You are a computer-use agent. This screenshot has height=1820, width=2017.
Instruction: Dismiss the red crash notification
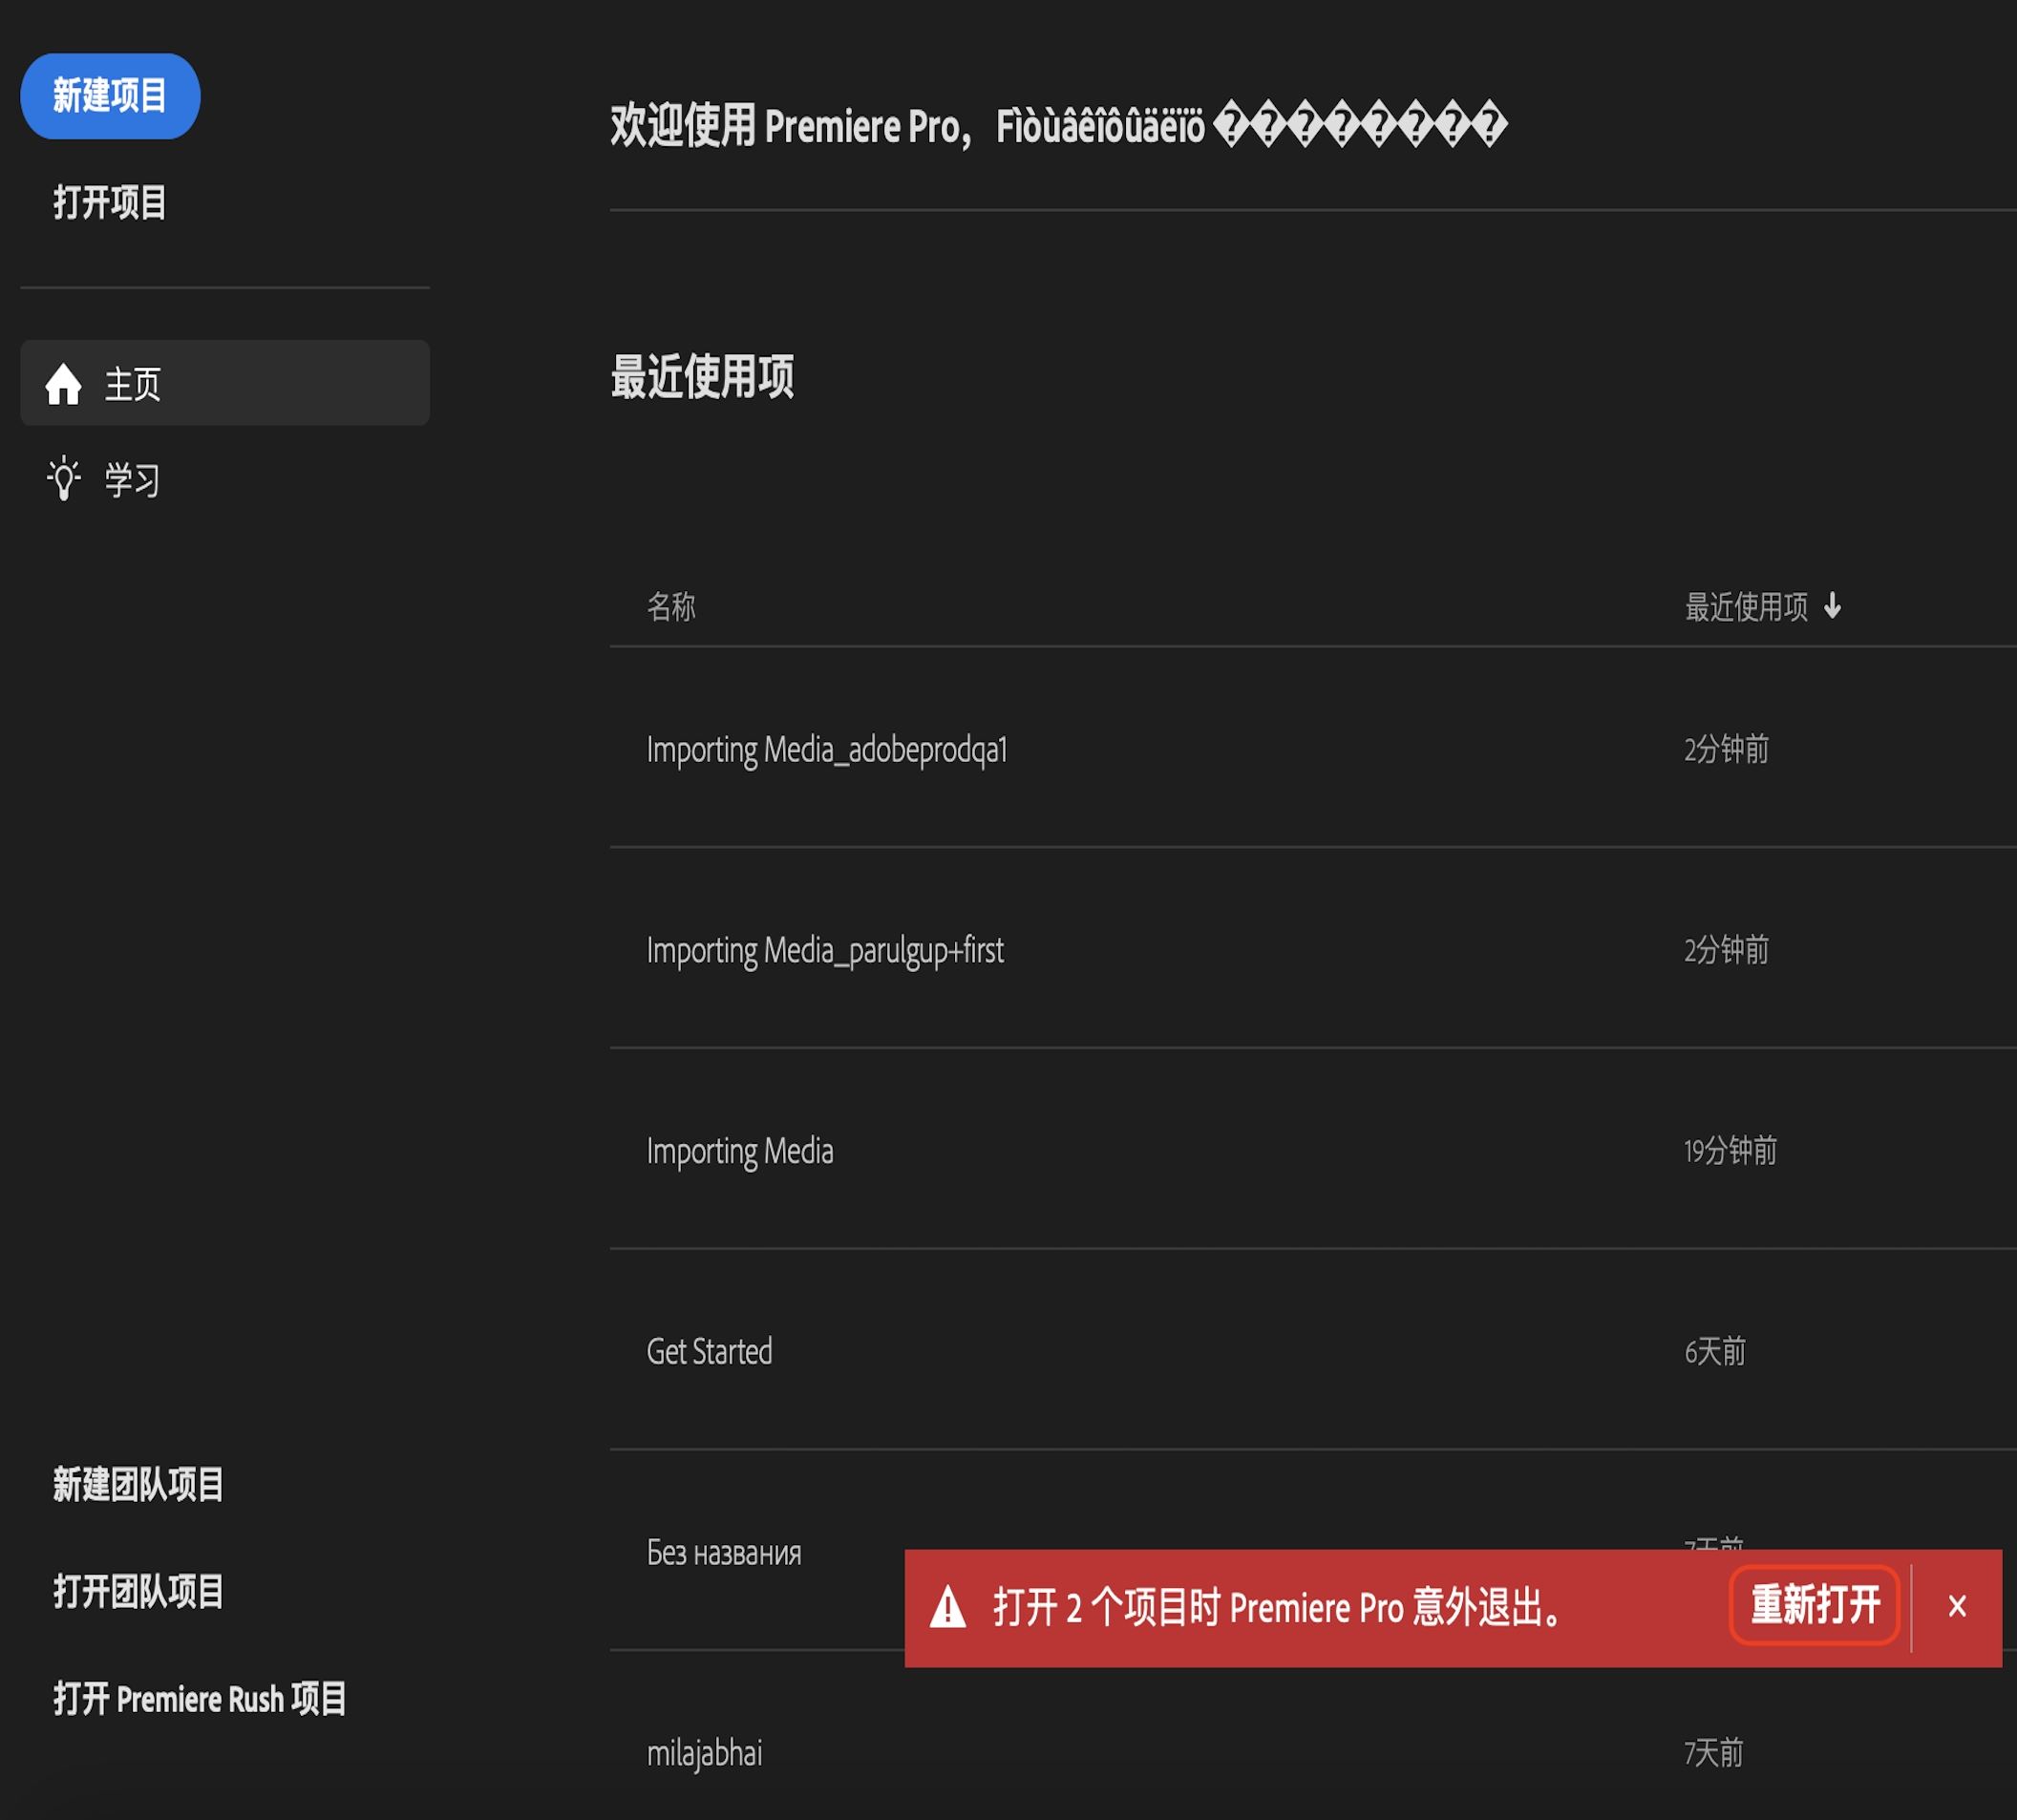(x=1957, y=1606)
